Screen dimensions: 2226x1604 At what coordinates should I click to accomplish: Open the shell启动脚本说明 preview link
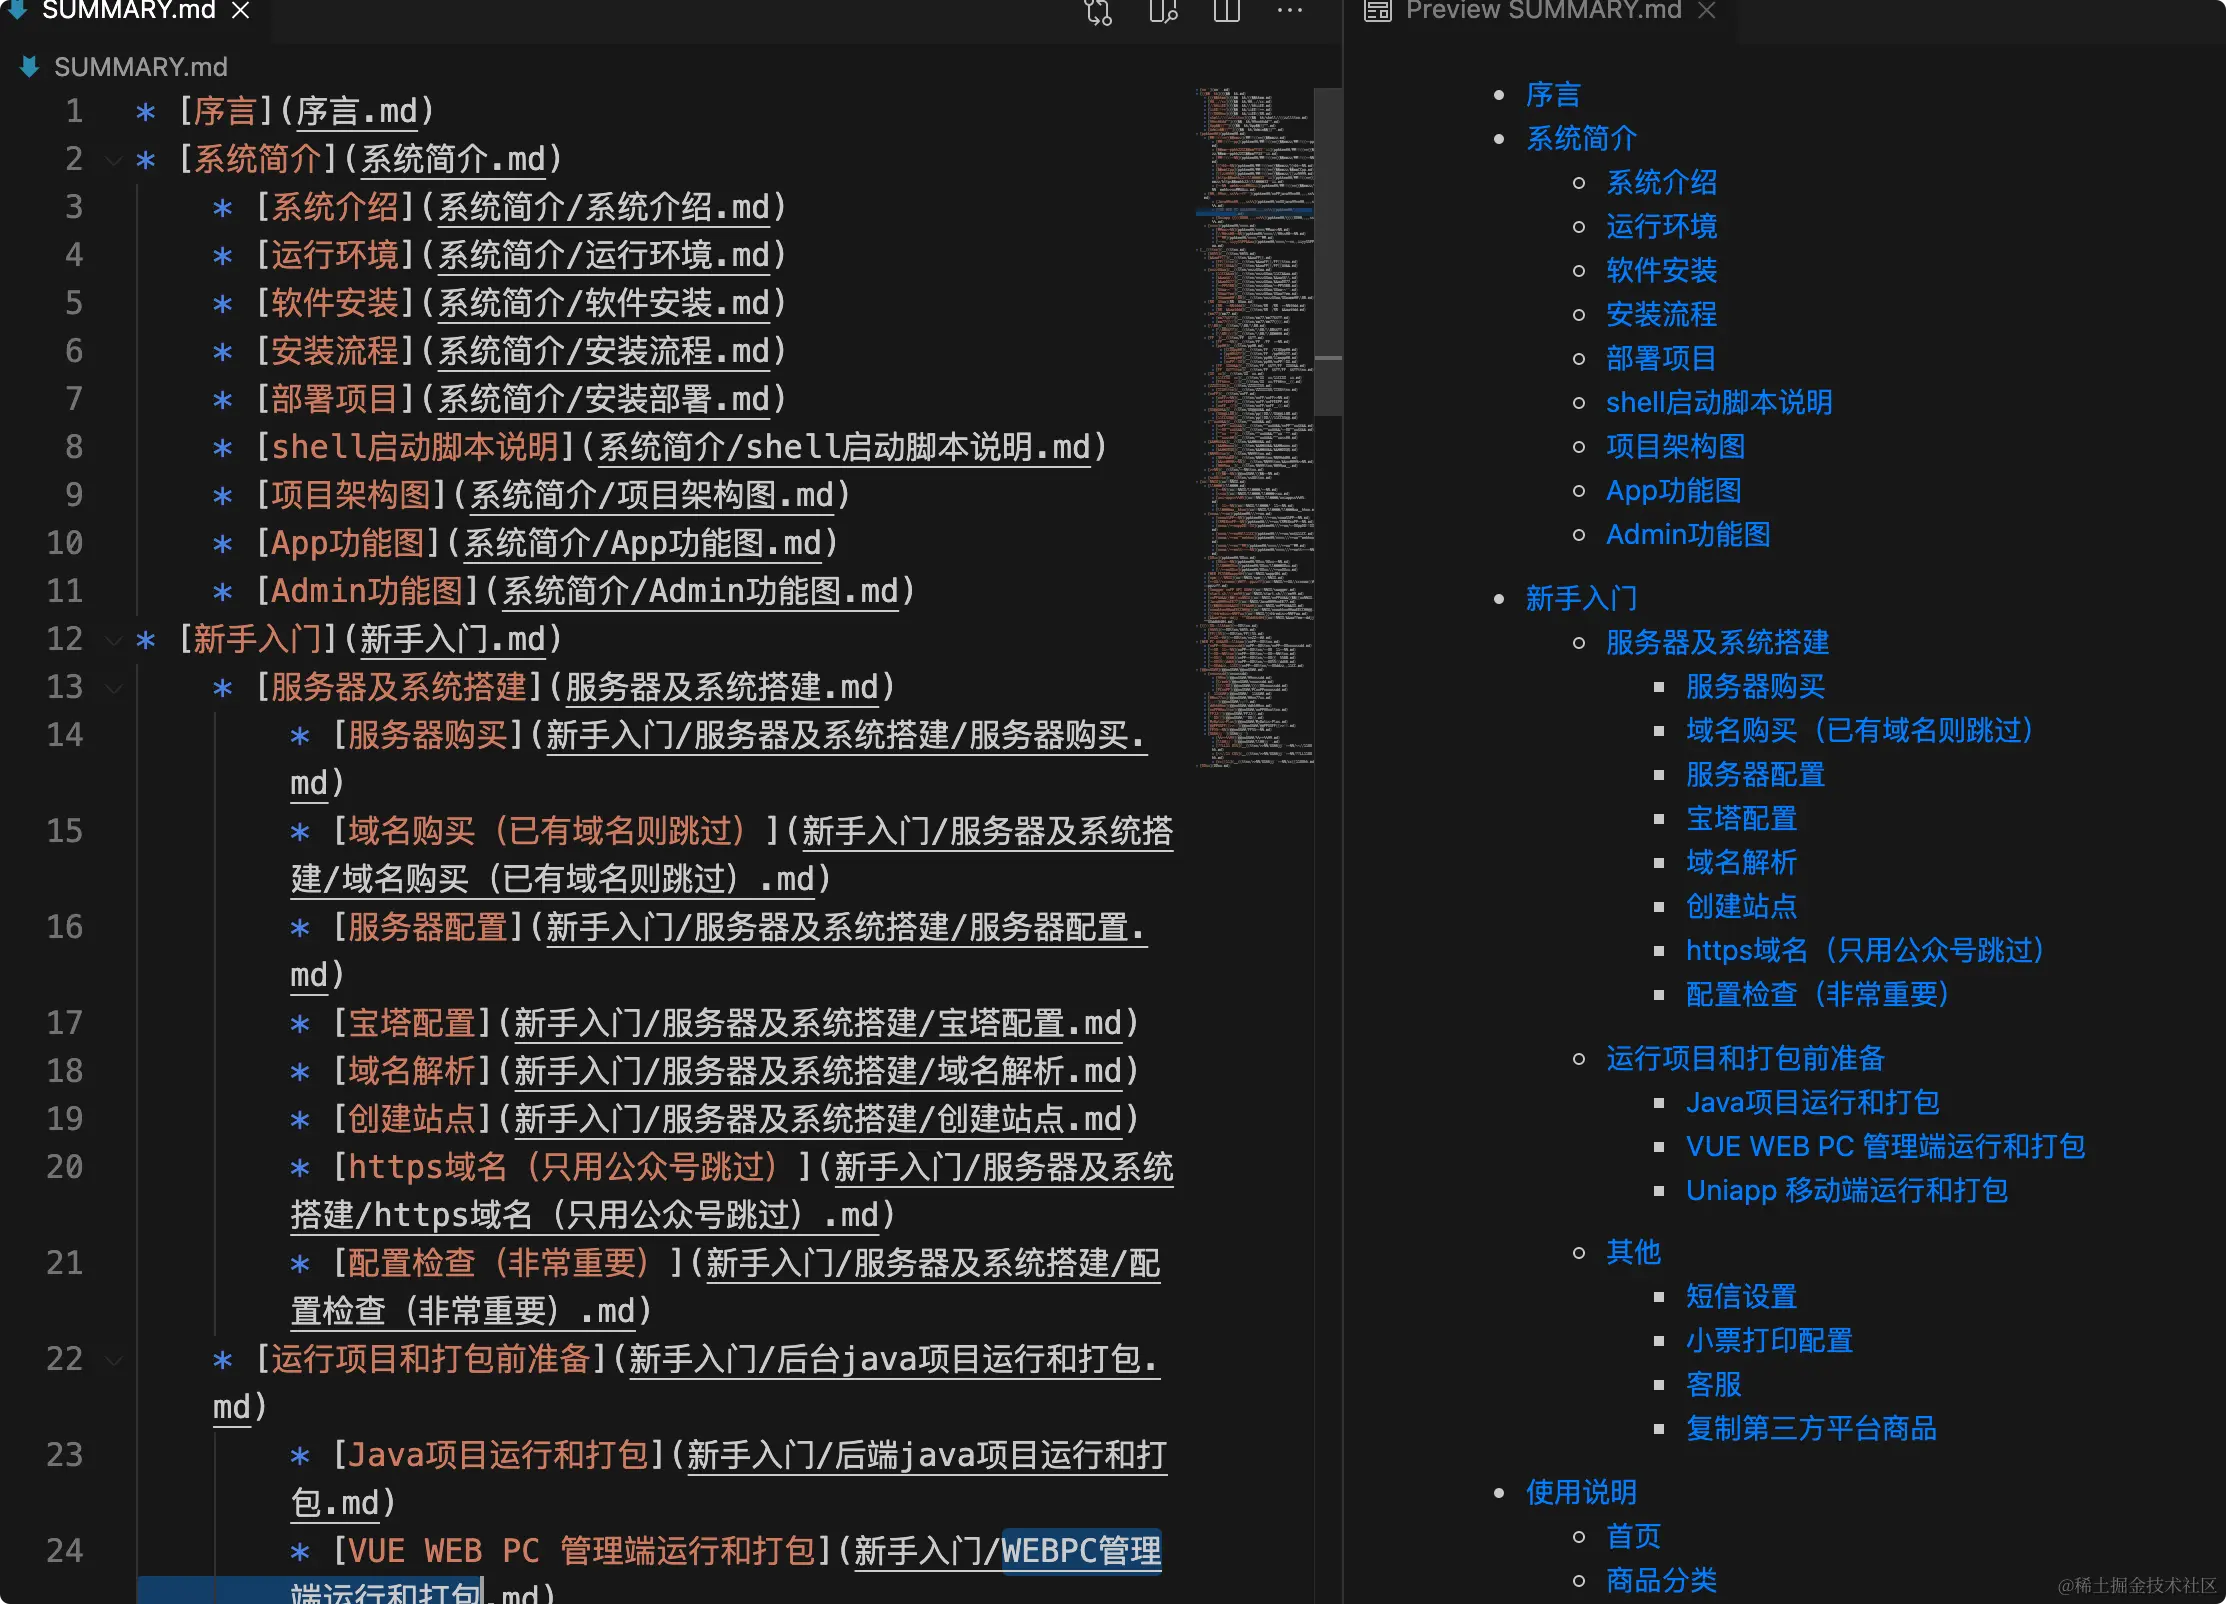click(1718, 403)
